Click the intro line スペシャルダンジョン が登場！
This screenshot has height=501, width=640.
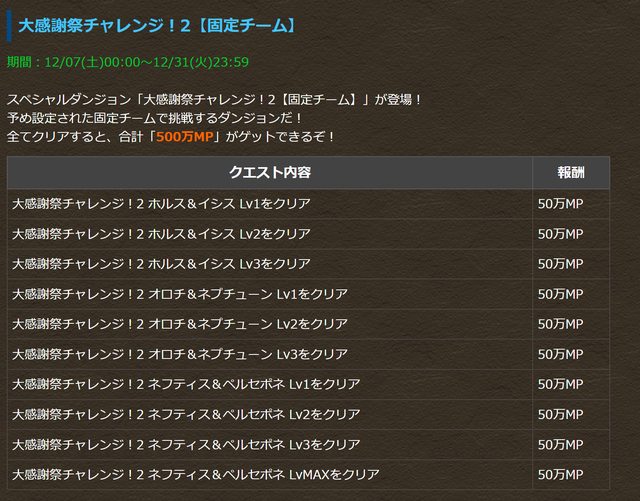215,100
